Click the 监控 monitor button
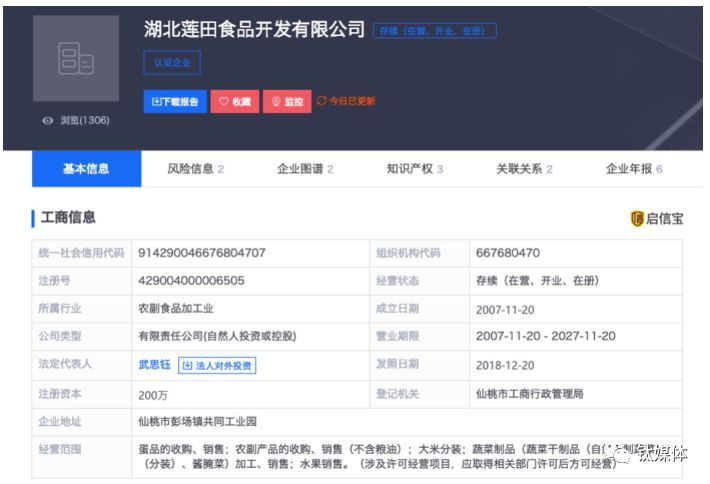Image resolution: width=710 pixels, height=484 pixels. coord(287,101)
